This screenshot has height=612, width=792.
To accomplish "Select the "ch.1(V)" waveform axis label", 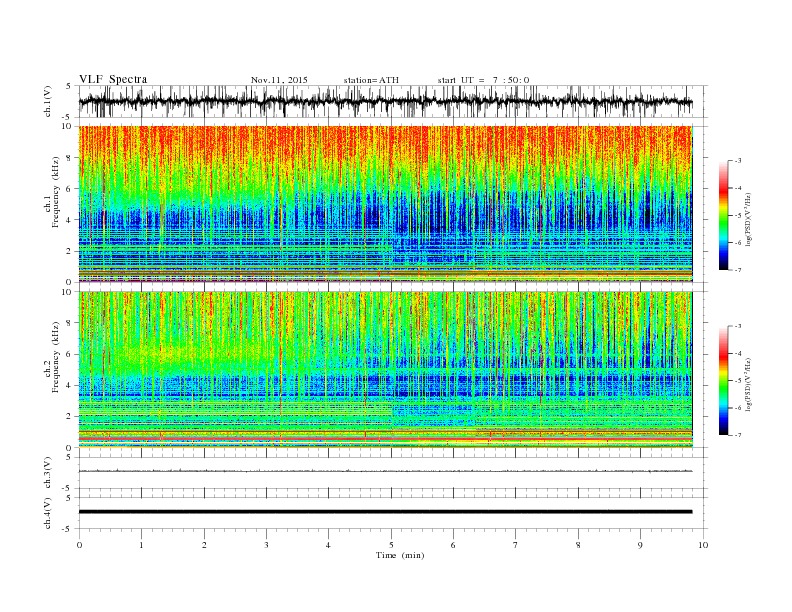I will click(48, 101).
